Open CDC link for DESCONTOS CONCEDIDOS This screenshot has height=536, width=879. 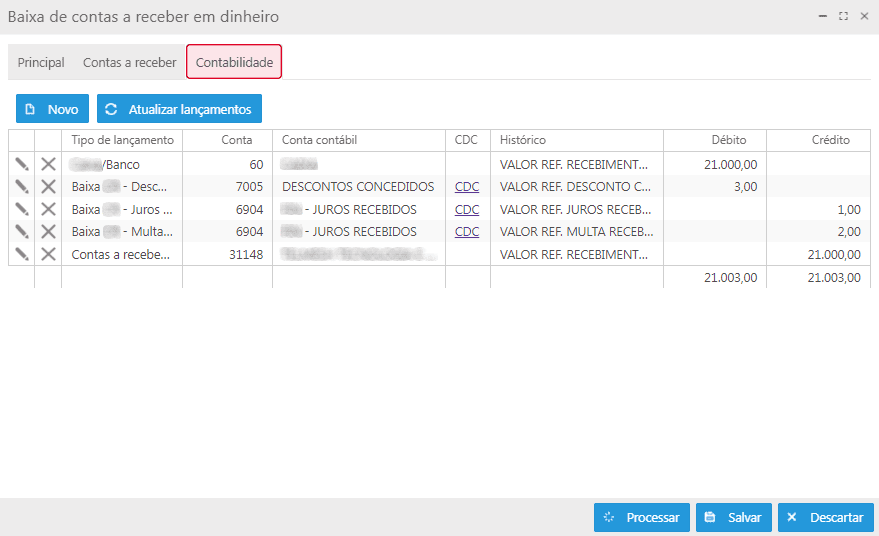(467, 186)
